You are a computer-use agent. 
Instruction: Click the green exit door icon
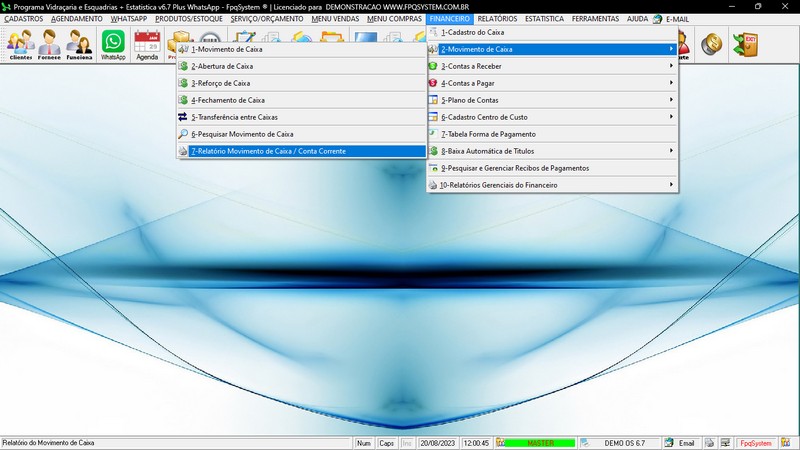(x=745, y=43)
